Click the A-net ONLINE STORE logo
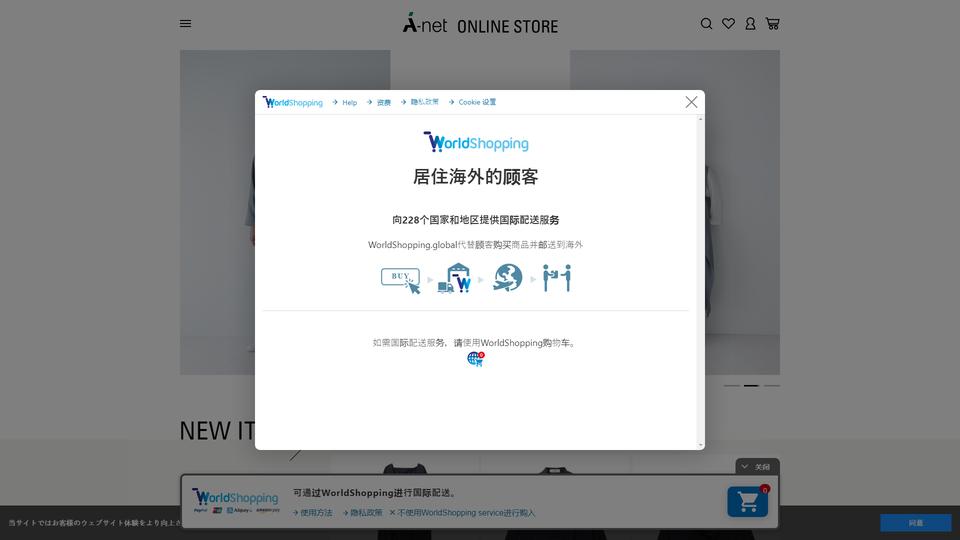Screen dimensions: 960x540 click(480, 24)
